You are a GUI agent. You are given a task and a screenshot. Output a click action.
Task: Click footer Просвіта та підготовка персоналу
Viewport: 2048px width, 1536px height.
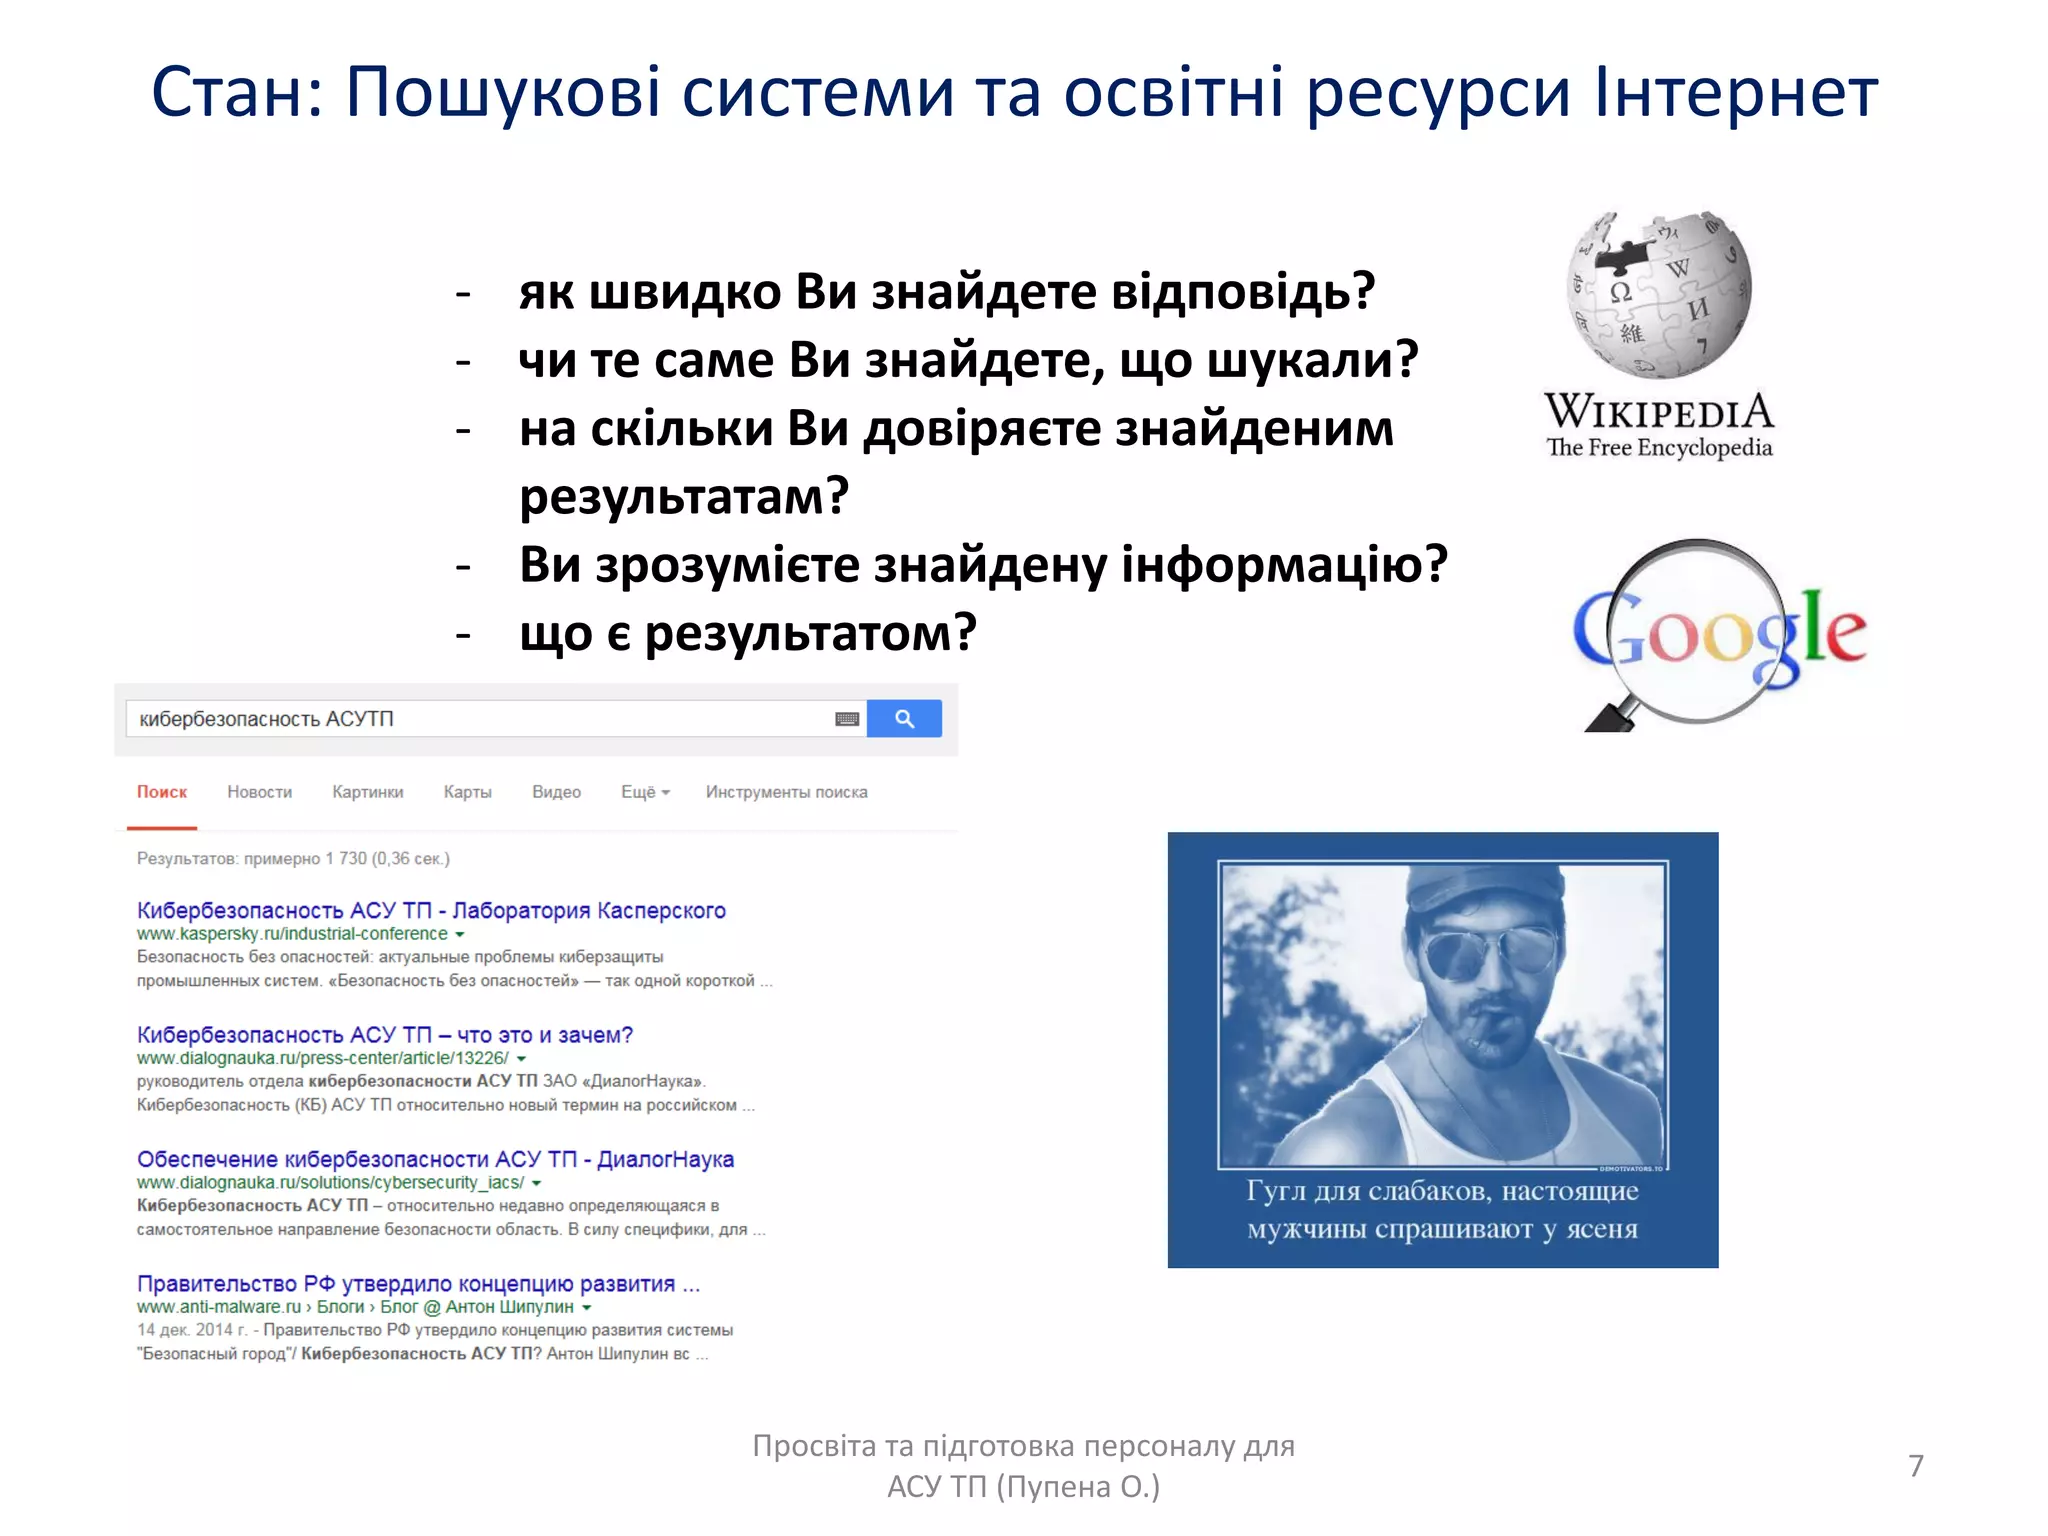[x=1023, y=1466]
